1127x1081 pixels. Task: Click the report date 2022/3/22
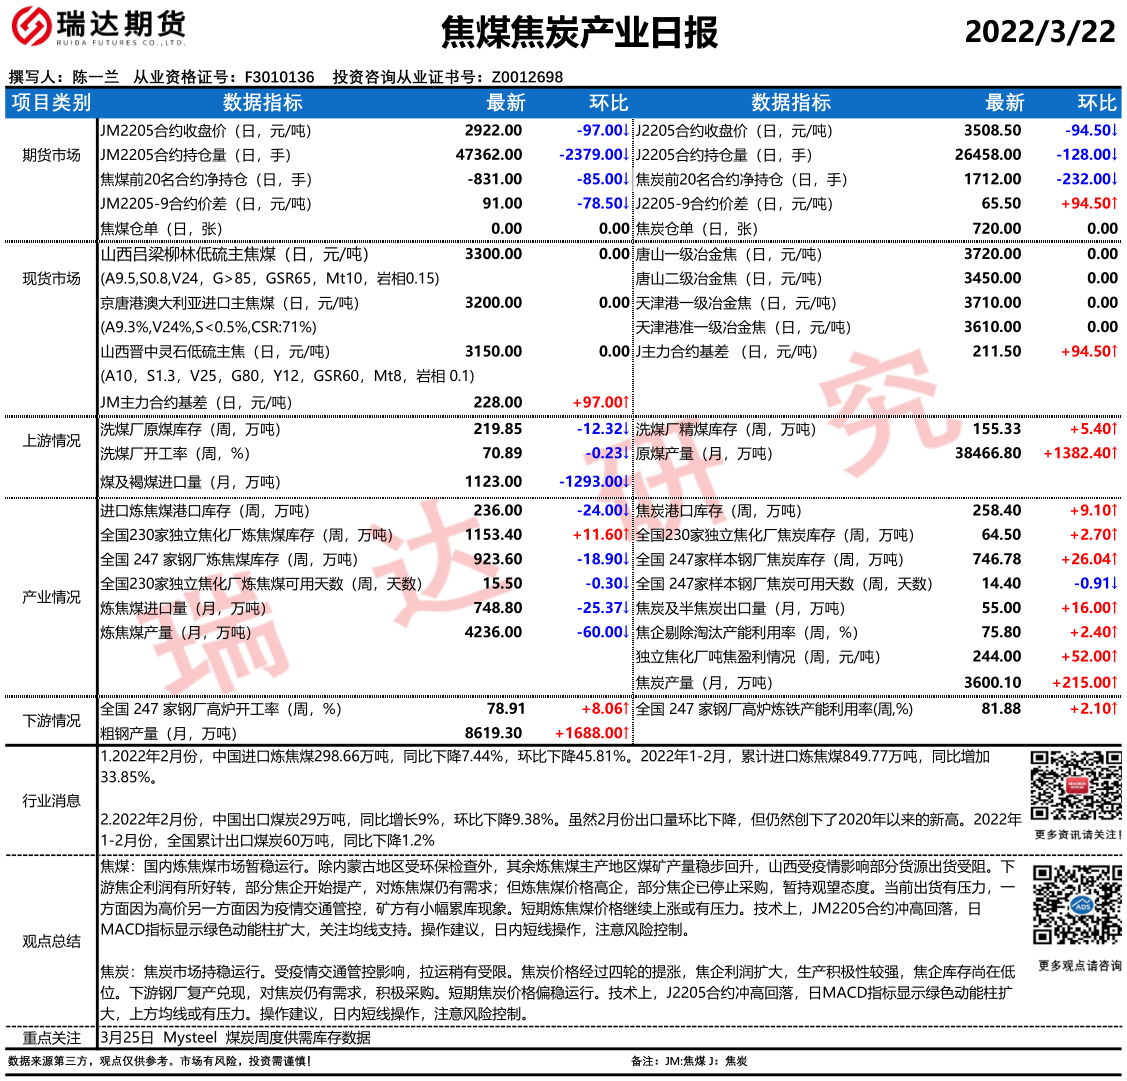pos(1039,31)
